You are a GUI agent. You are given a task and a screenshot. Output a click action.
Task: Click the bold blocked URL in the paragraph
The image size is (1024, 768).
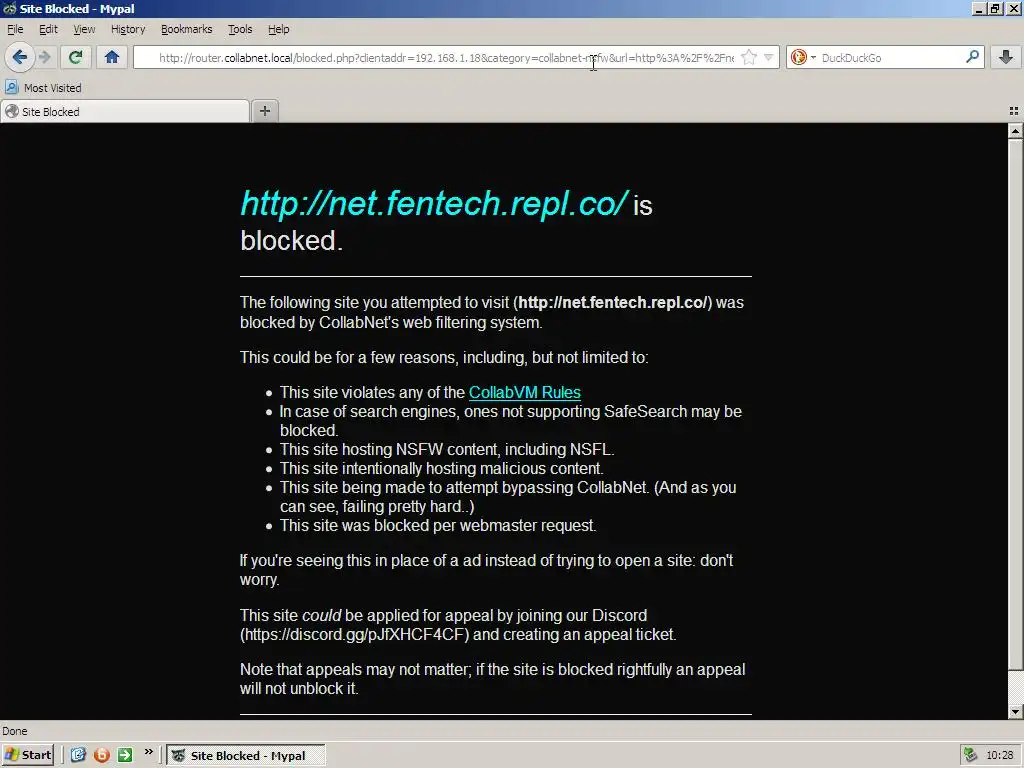click(x=613, y=302)
